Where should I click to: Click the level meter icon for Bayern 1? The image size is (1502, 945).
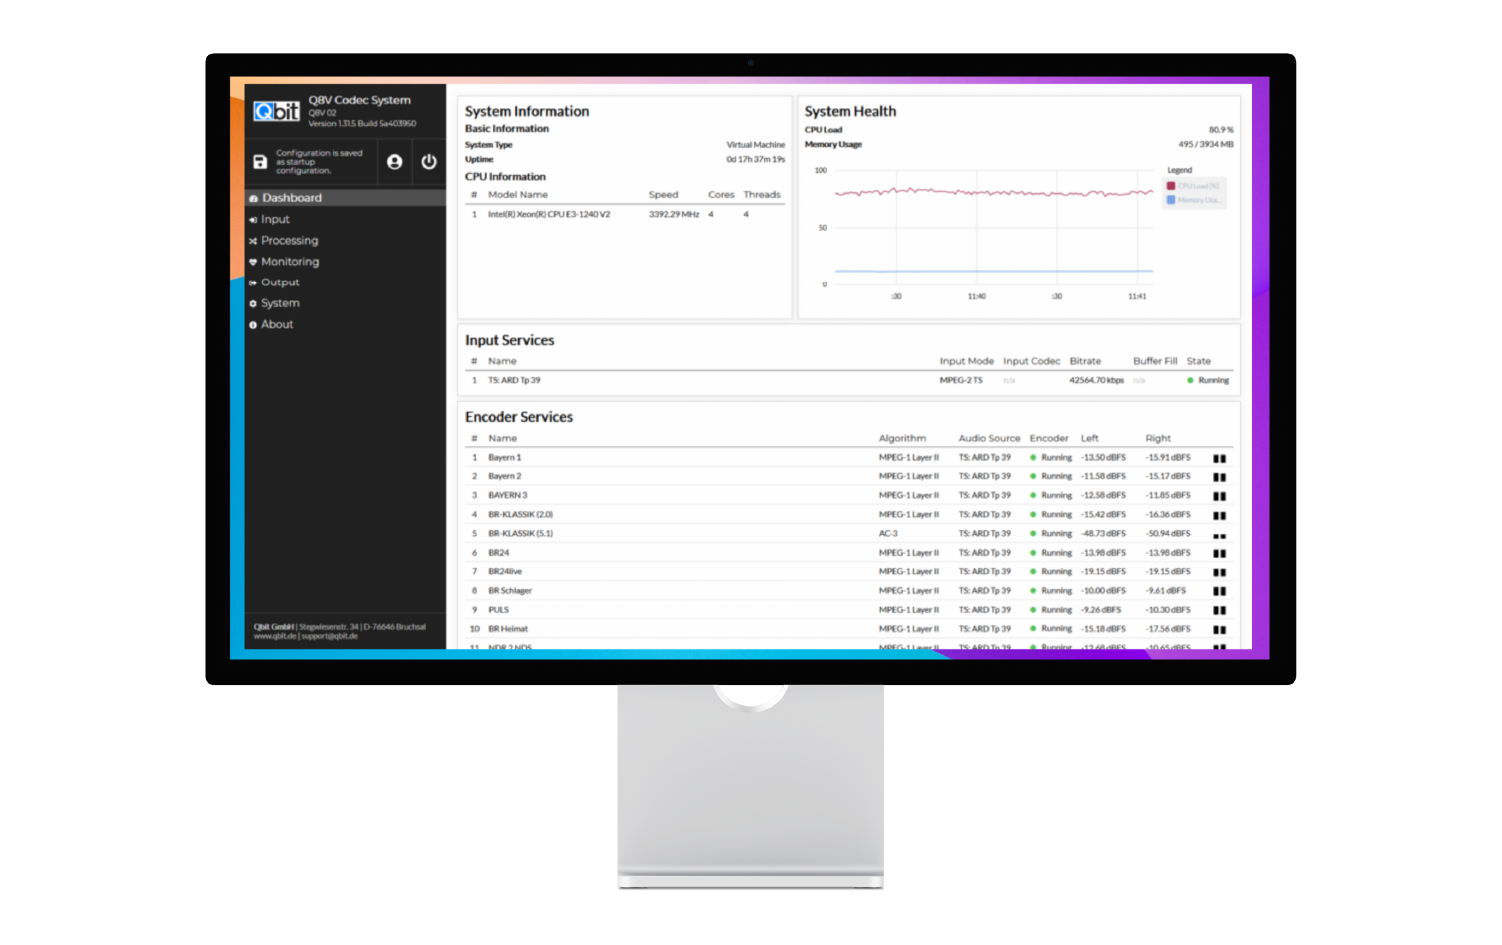tap(1219, 457)
